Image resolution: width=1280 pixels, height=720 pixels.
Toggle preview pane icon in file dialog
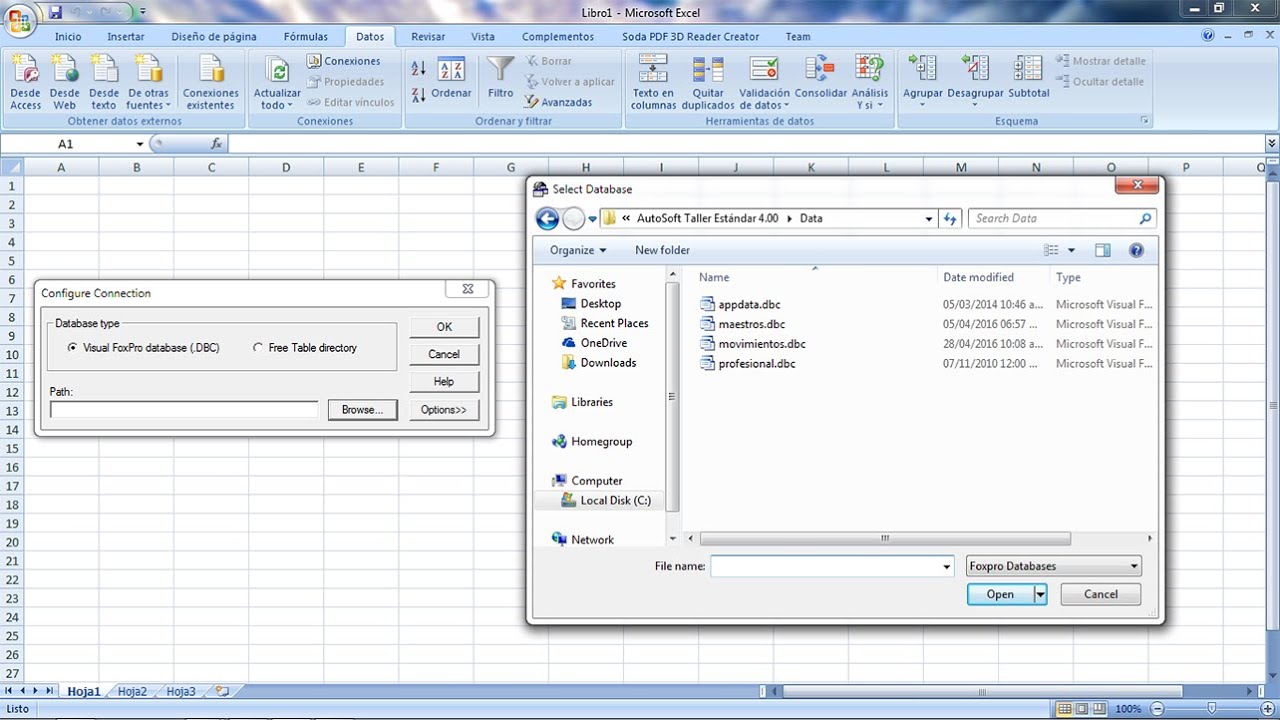1102,250
